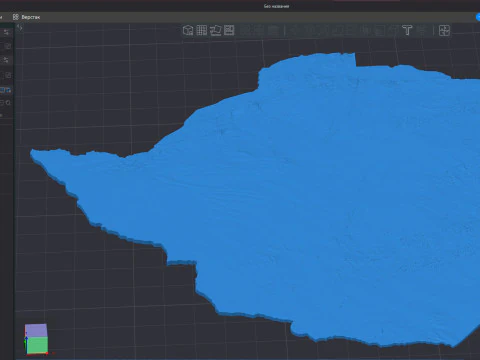Click the "Без названия" window title text
This screenshot has height=360, width=480.
point(276,6)
